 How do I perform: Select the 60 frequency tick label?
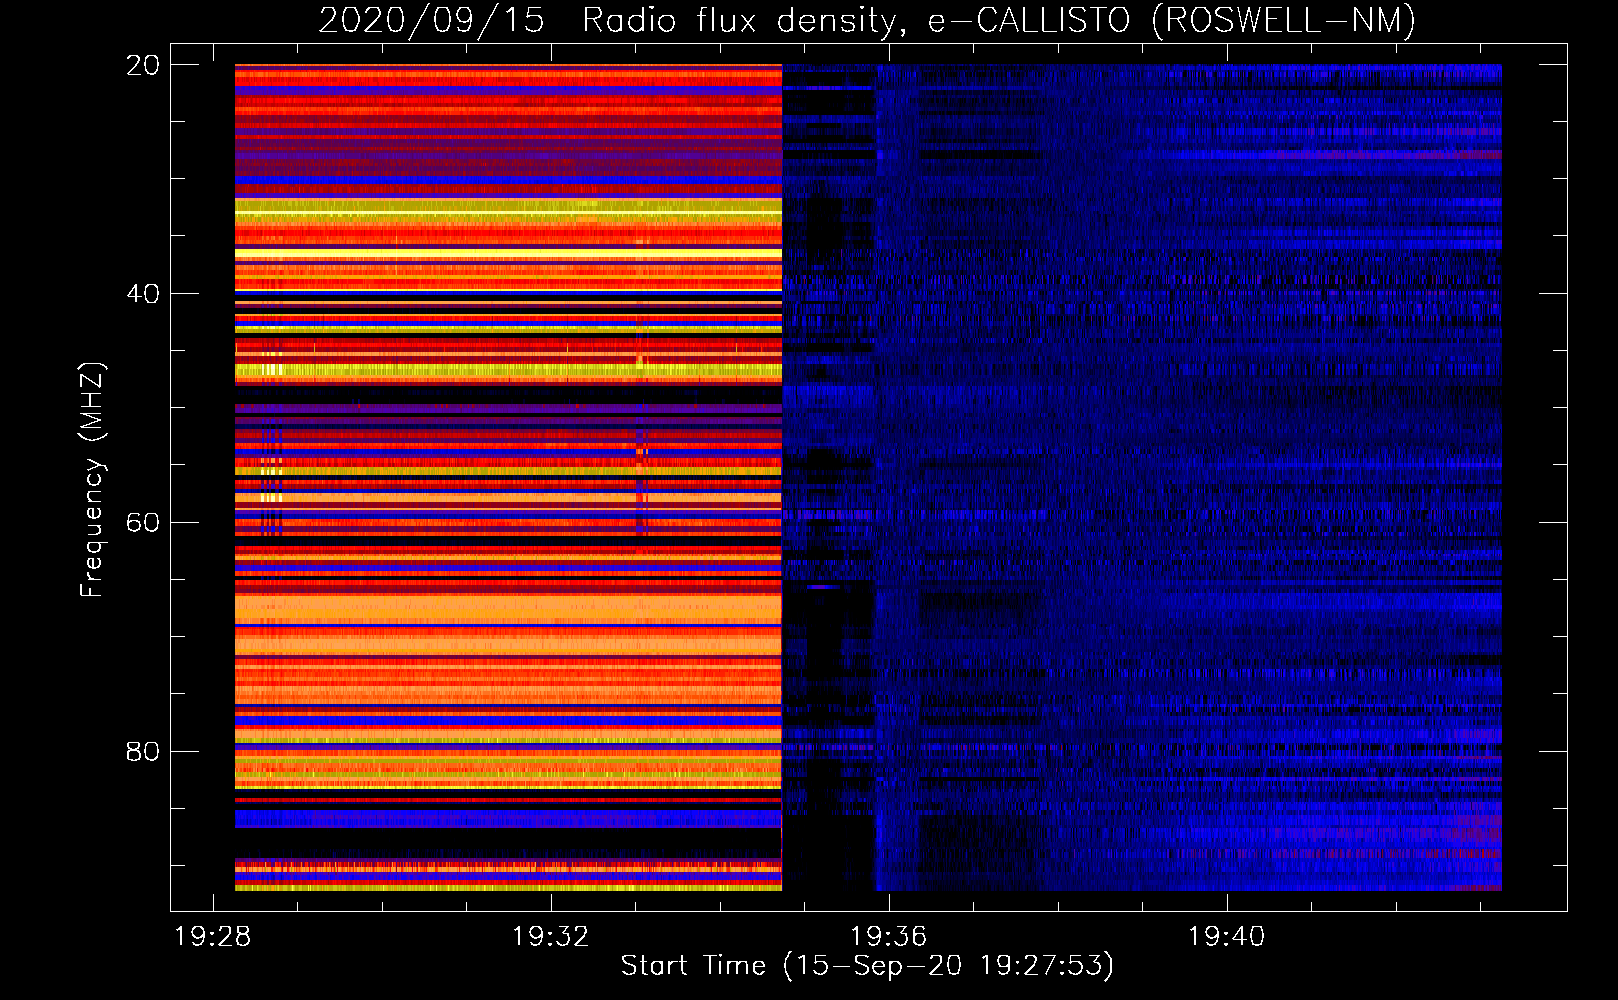click(x=143, y=523)
